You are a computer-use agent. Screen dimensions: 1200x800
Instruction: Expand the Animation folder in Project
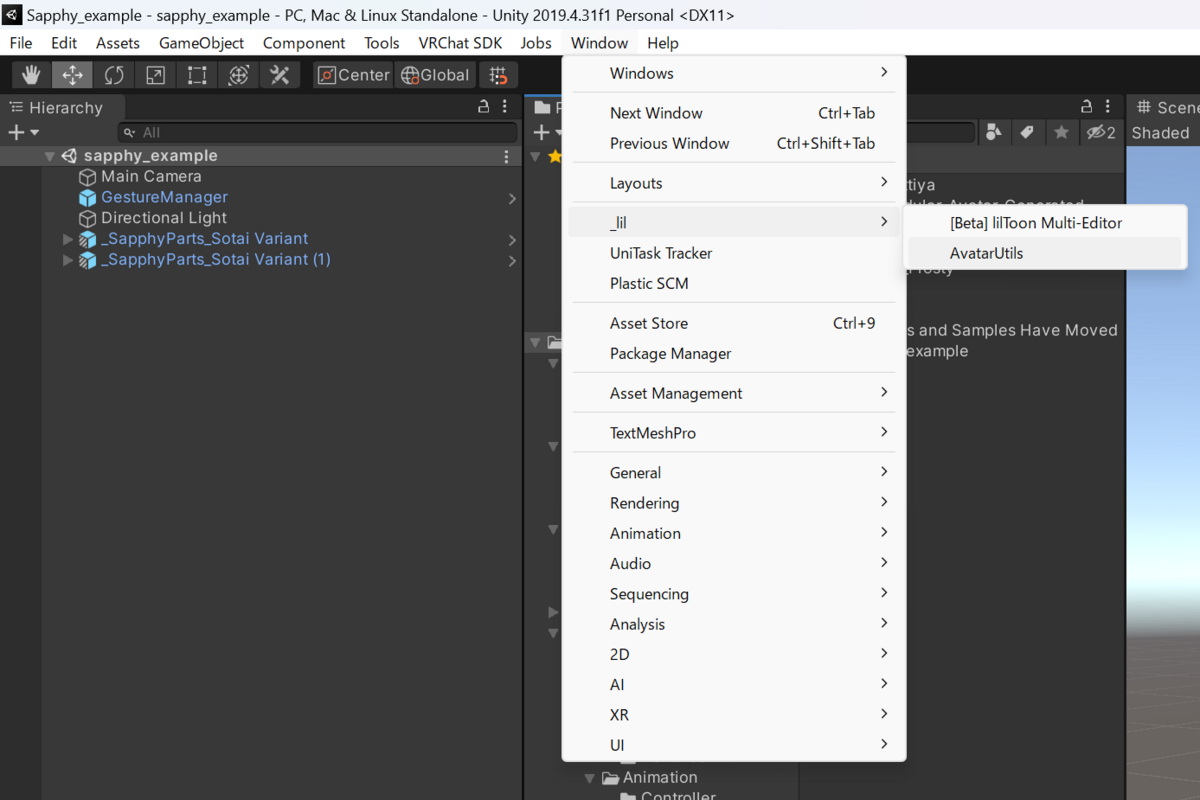coord(589,777)
